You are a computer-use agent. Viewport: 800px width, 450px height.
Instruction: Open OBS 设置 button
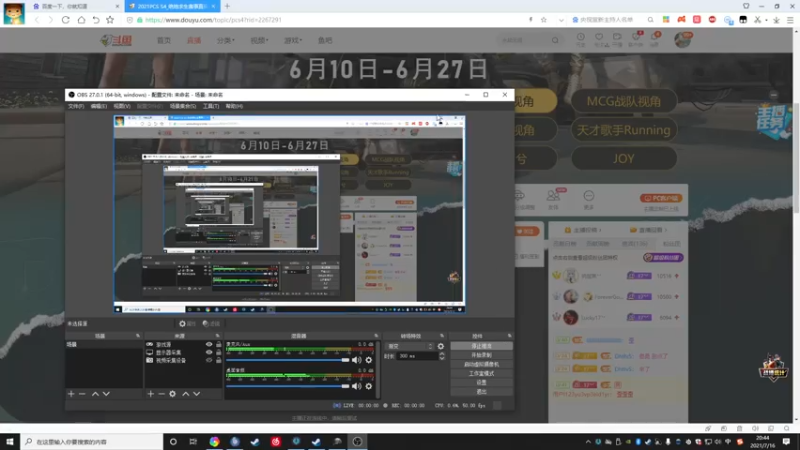[481, 383]
